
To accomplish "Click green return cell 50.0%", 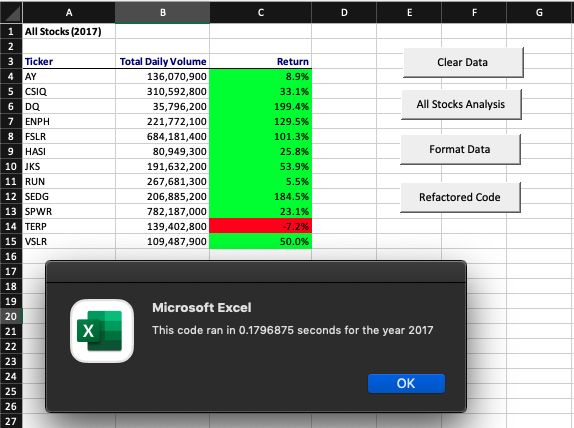I will point(261,242).
